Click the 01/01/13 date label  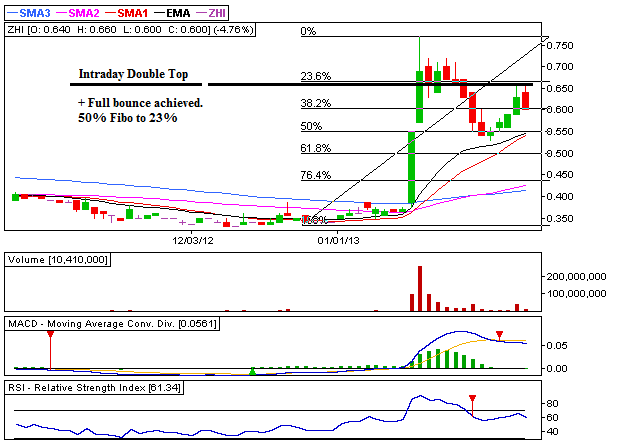(x=338, y=241)
